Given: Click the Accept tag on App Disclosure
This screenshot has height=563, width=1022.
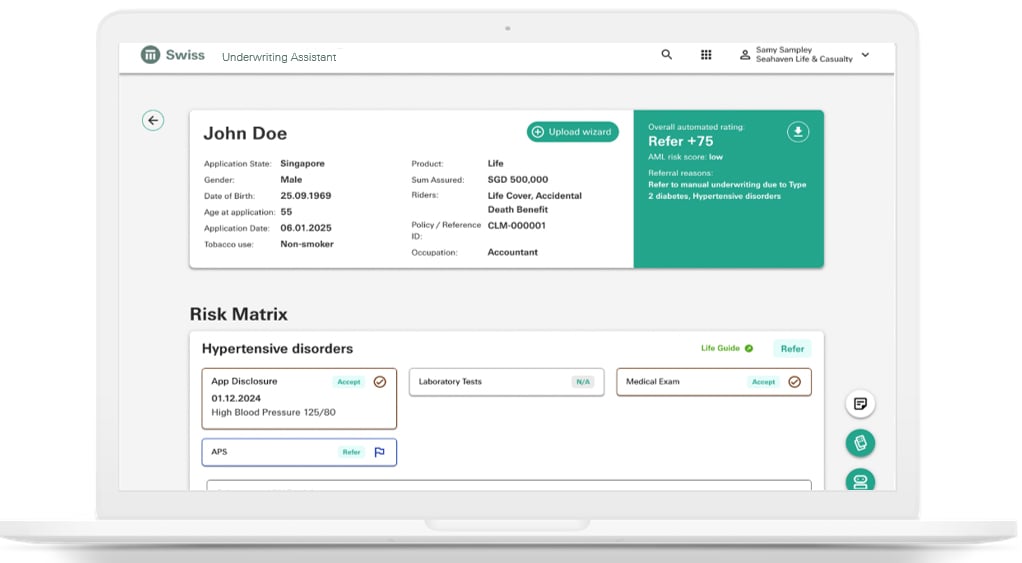Looking at the screenshot, I should click(349, 382).
